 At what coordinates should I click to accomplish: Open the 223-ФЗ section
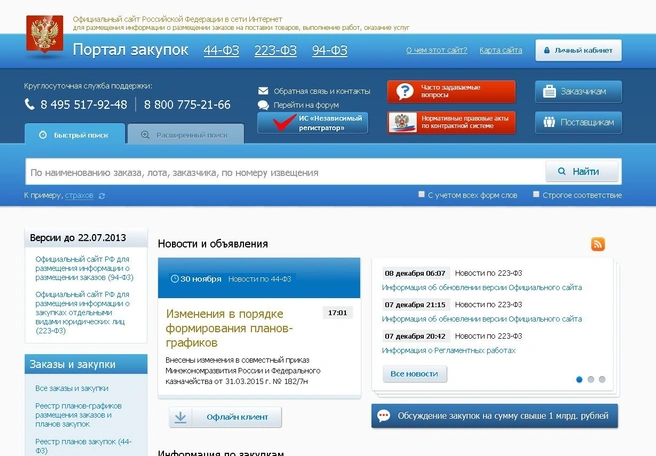(275, 50)
